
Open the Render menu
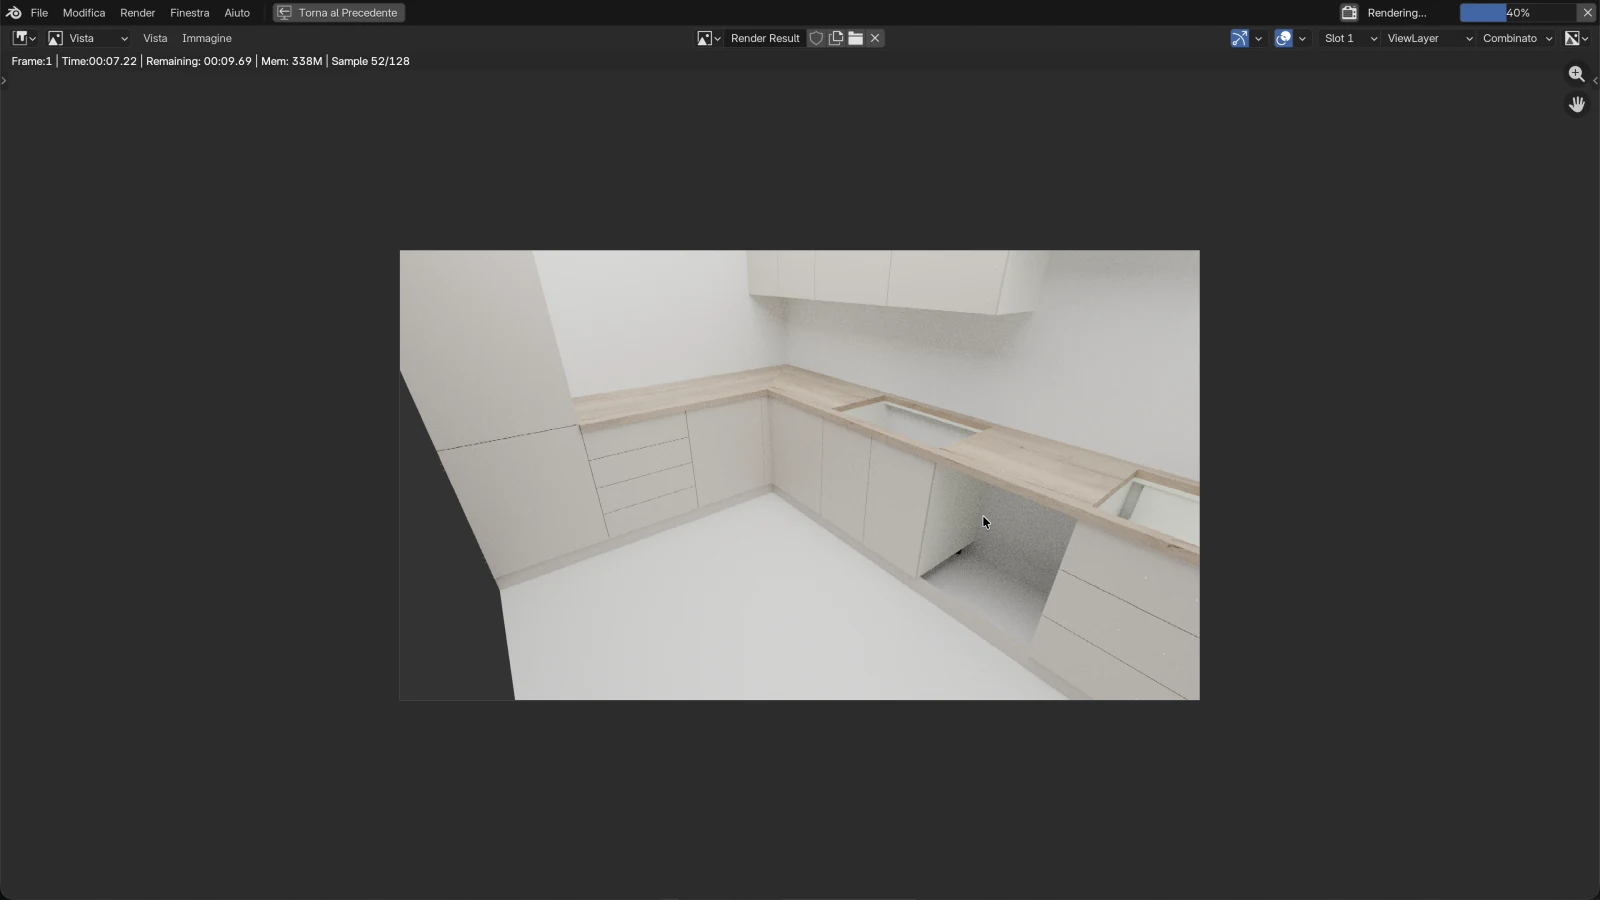138,13
